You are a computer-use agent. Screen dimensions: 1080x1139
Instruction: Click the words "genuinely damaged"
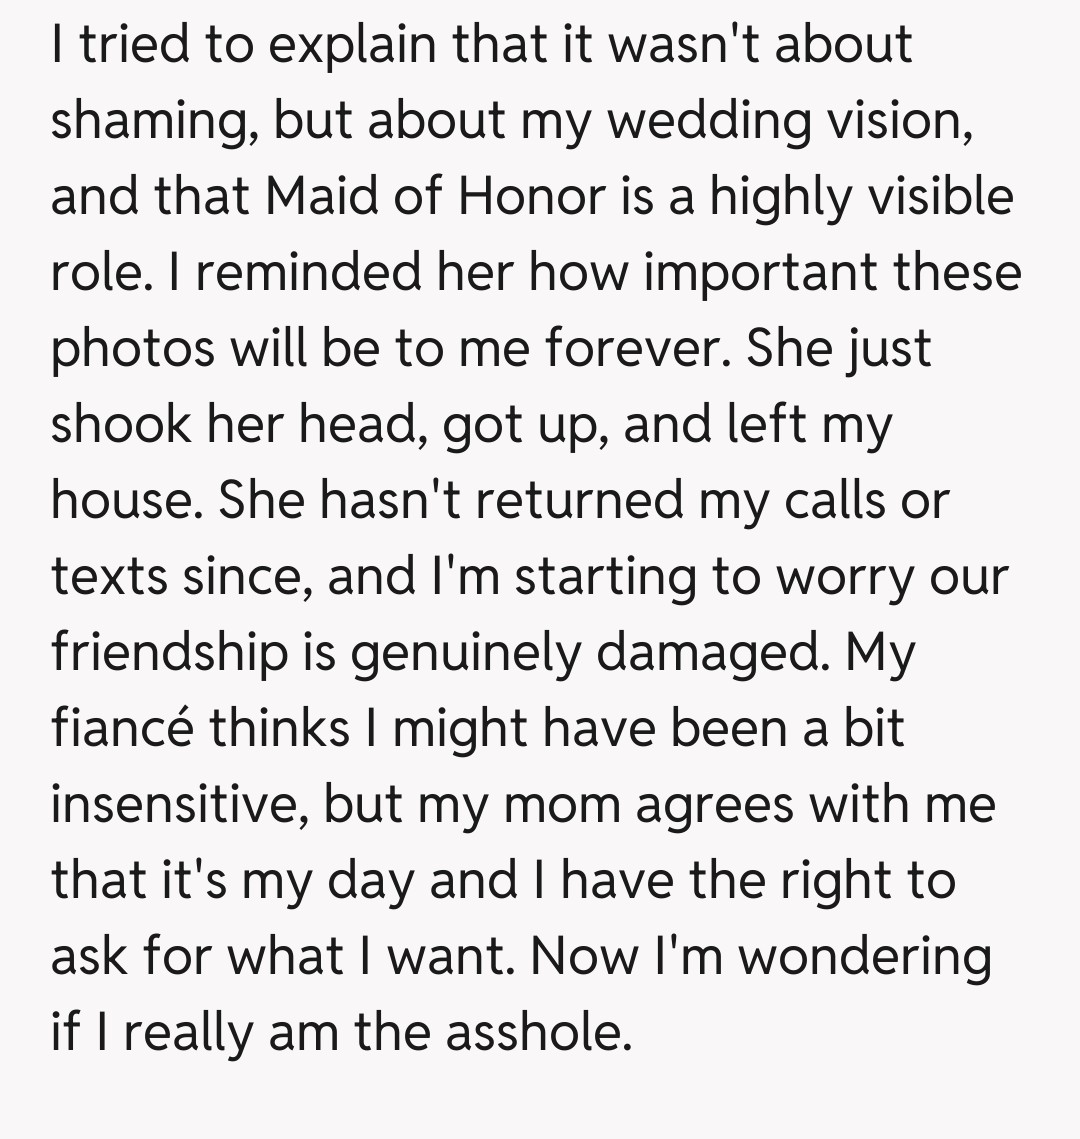click(x=579, y=652)
